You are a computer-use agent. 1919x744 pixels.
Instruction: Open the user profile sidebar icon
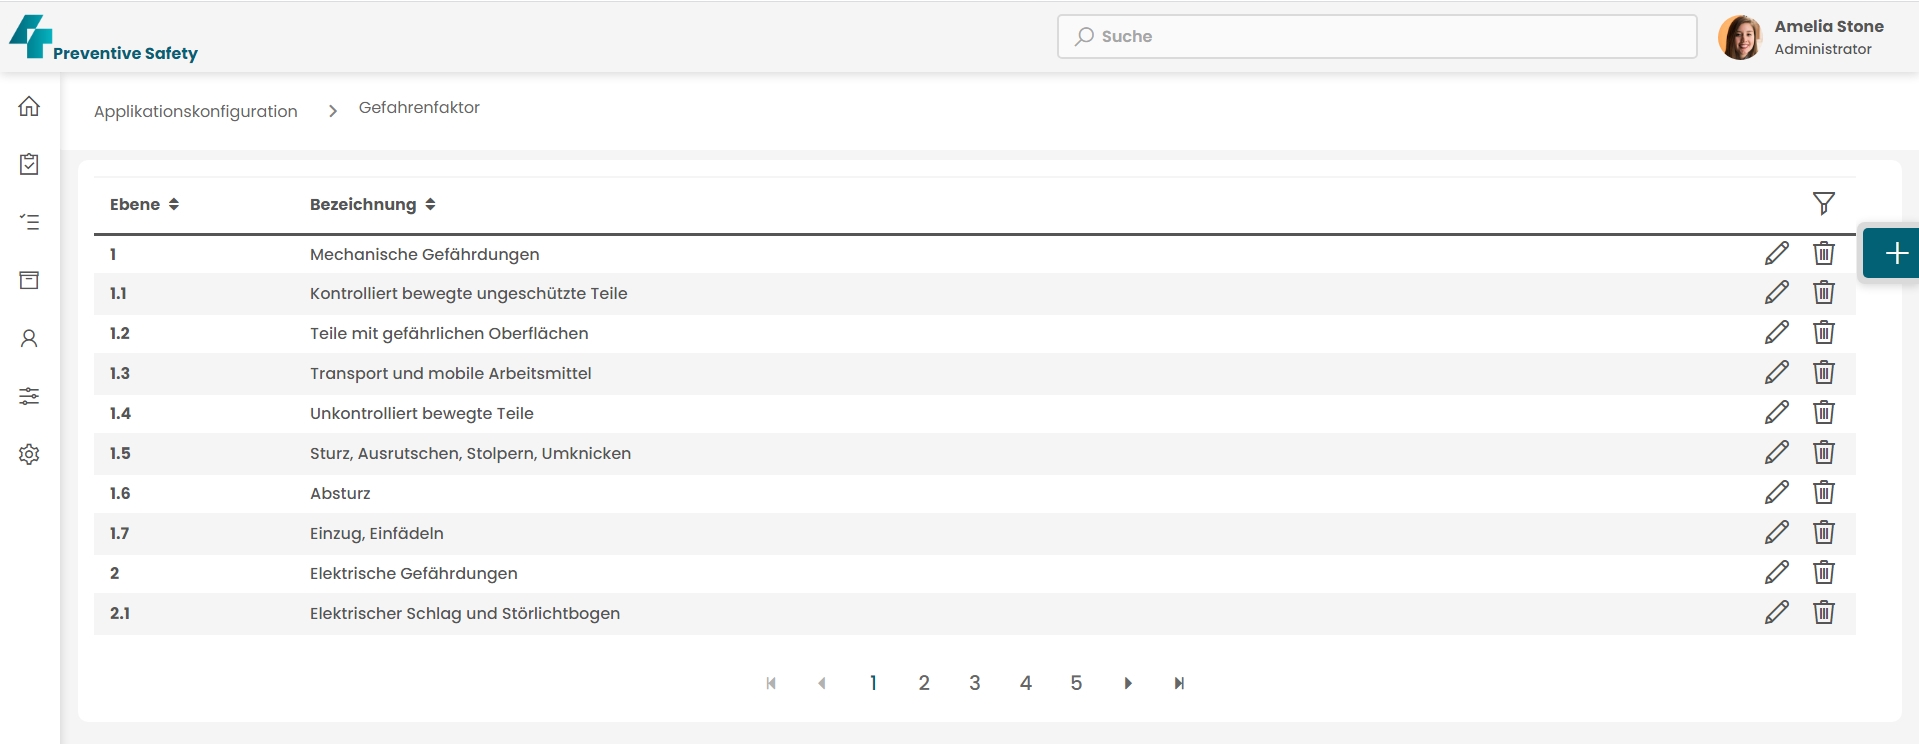pos(29,338)
